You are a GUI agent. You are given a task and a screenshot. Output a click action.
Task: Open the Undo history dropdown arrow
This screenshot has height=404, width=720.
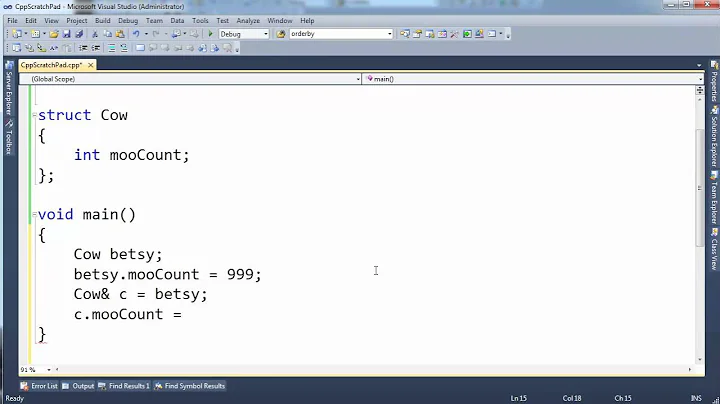pos(146,34)
